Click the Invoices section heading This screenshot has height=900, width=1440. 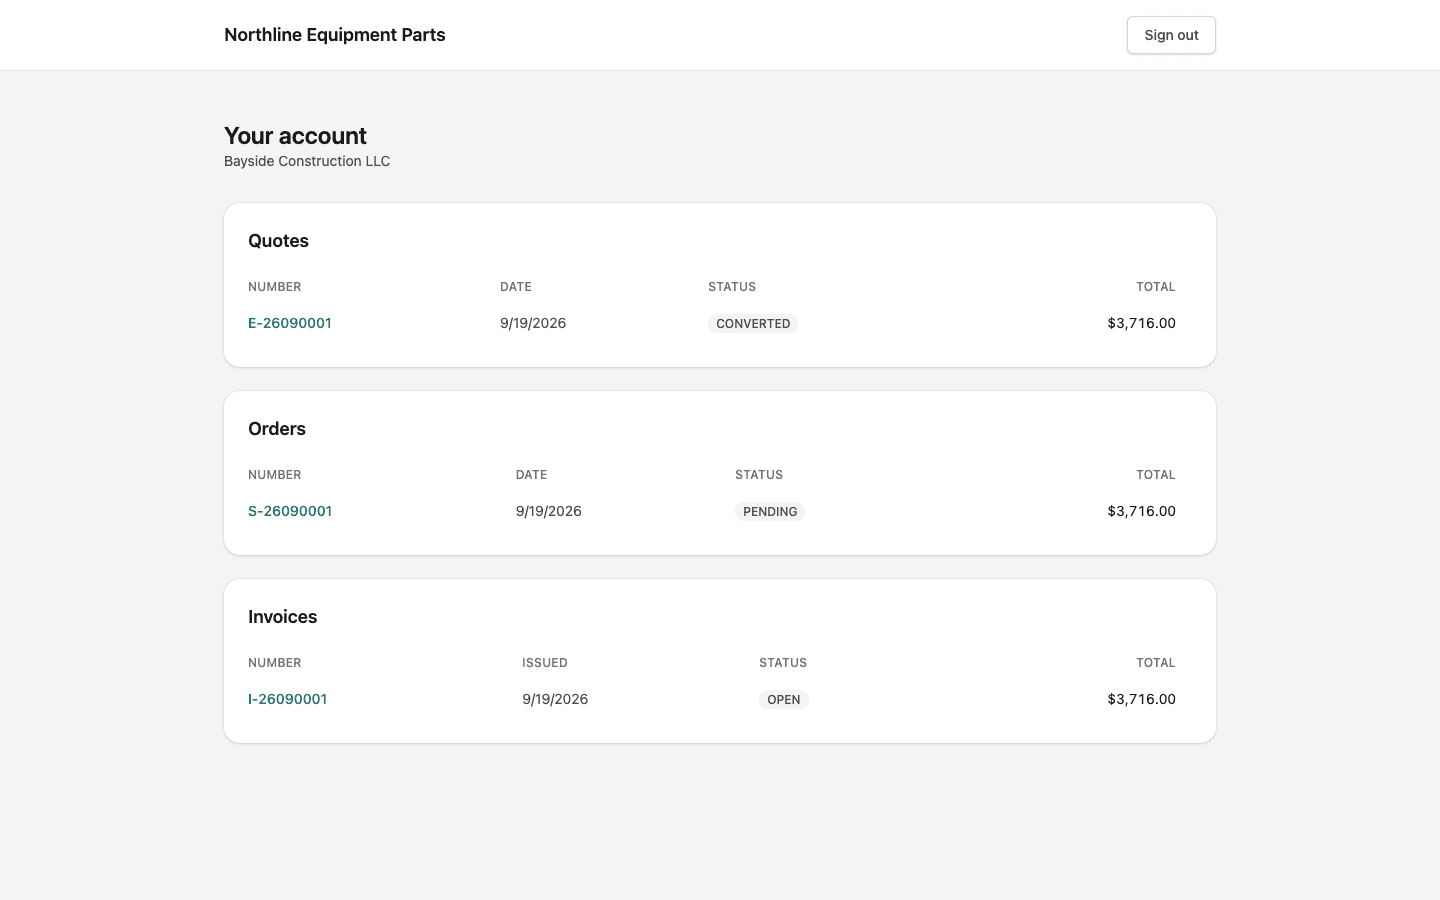(x=283, y=617)
